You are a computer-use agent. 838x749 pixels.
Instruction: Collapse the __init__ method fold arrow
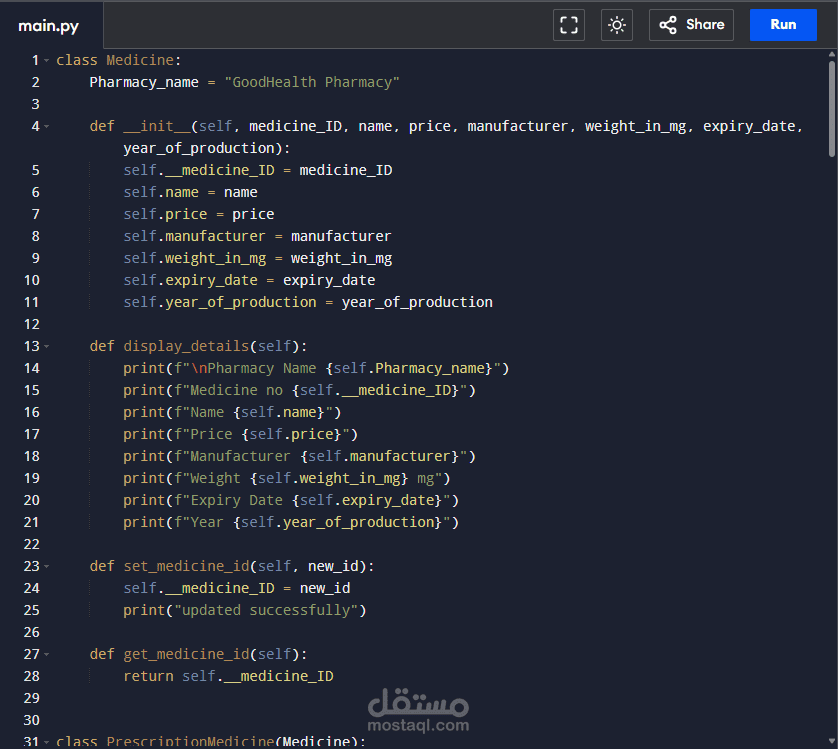point(46,127)
